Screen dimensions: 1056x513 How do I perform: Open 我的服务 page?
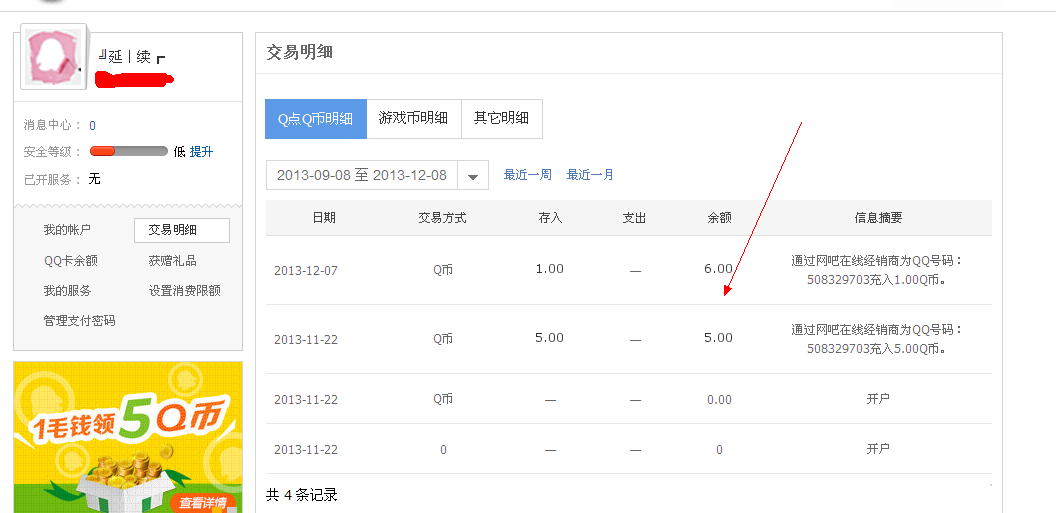coord(67,291)
